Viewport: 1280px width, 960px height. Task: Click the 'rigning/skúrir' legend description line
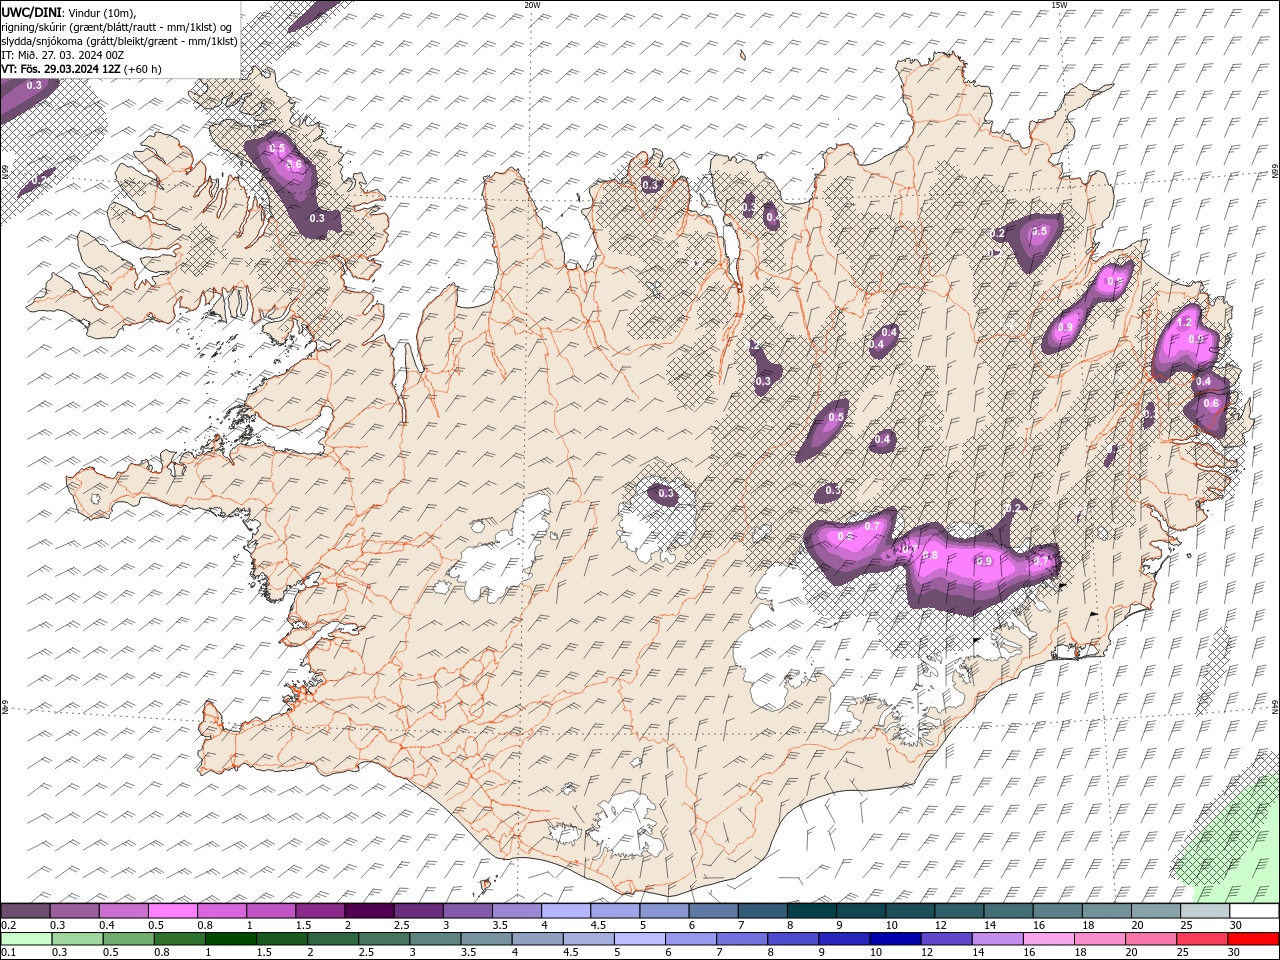tap(118, 26)
